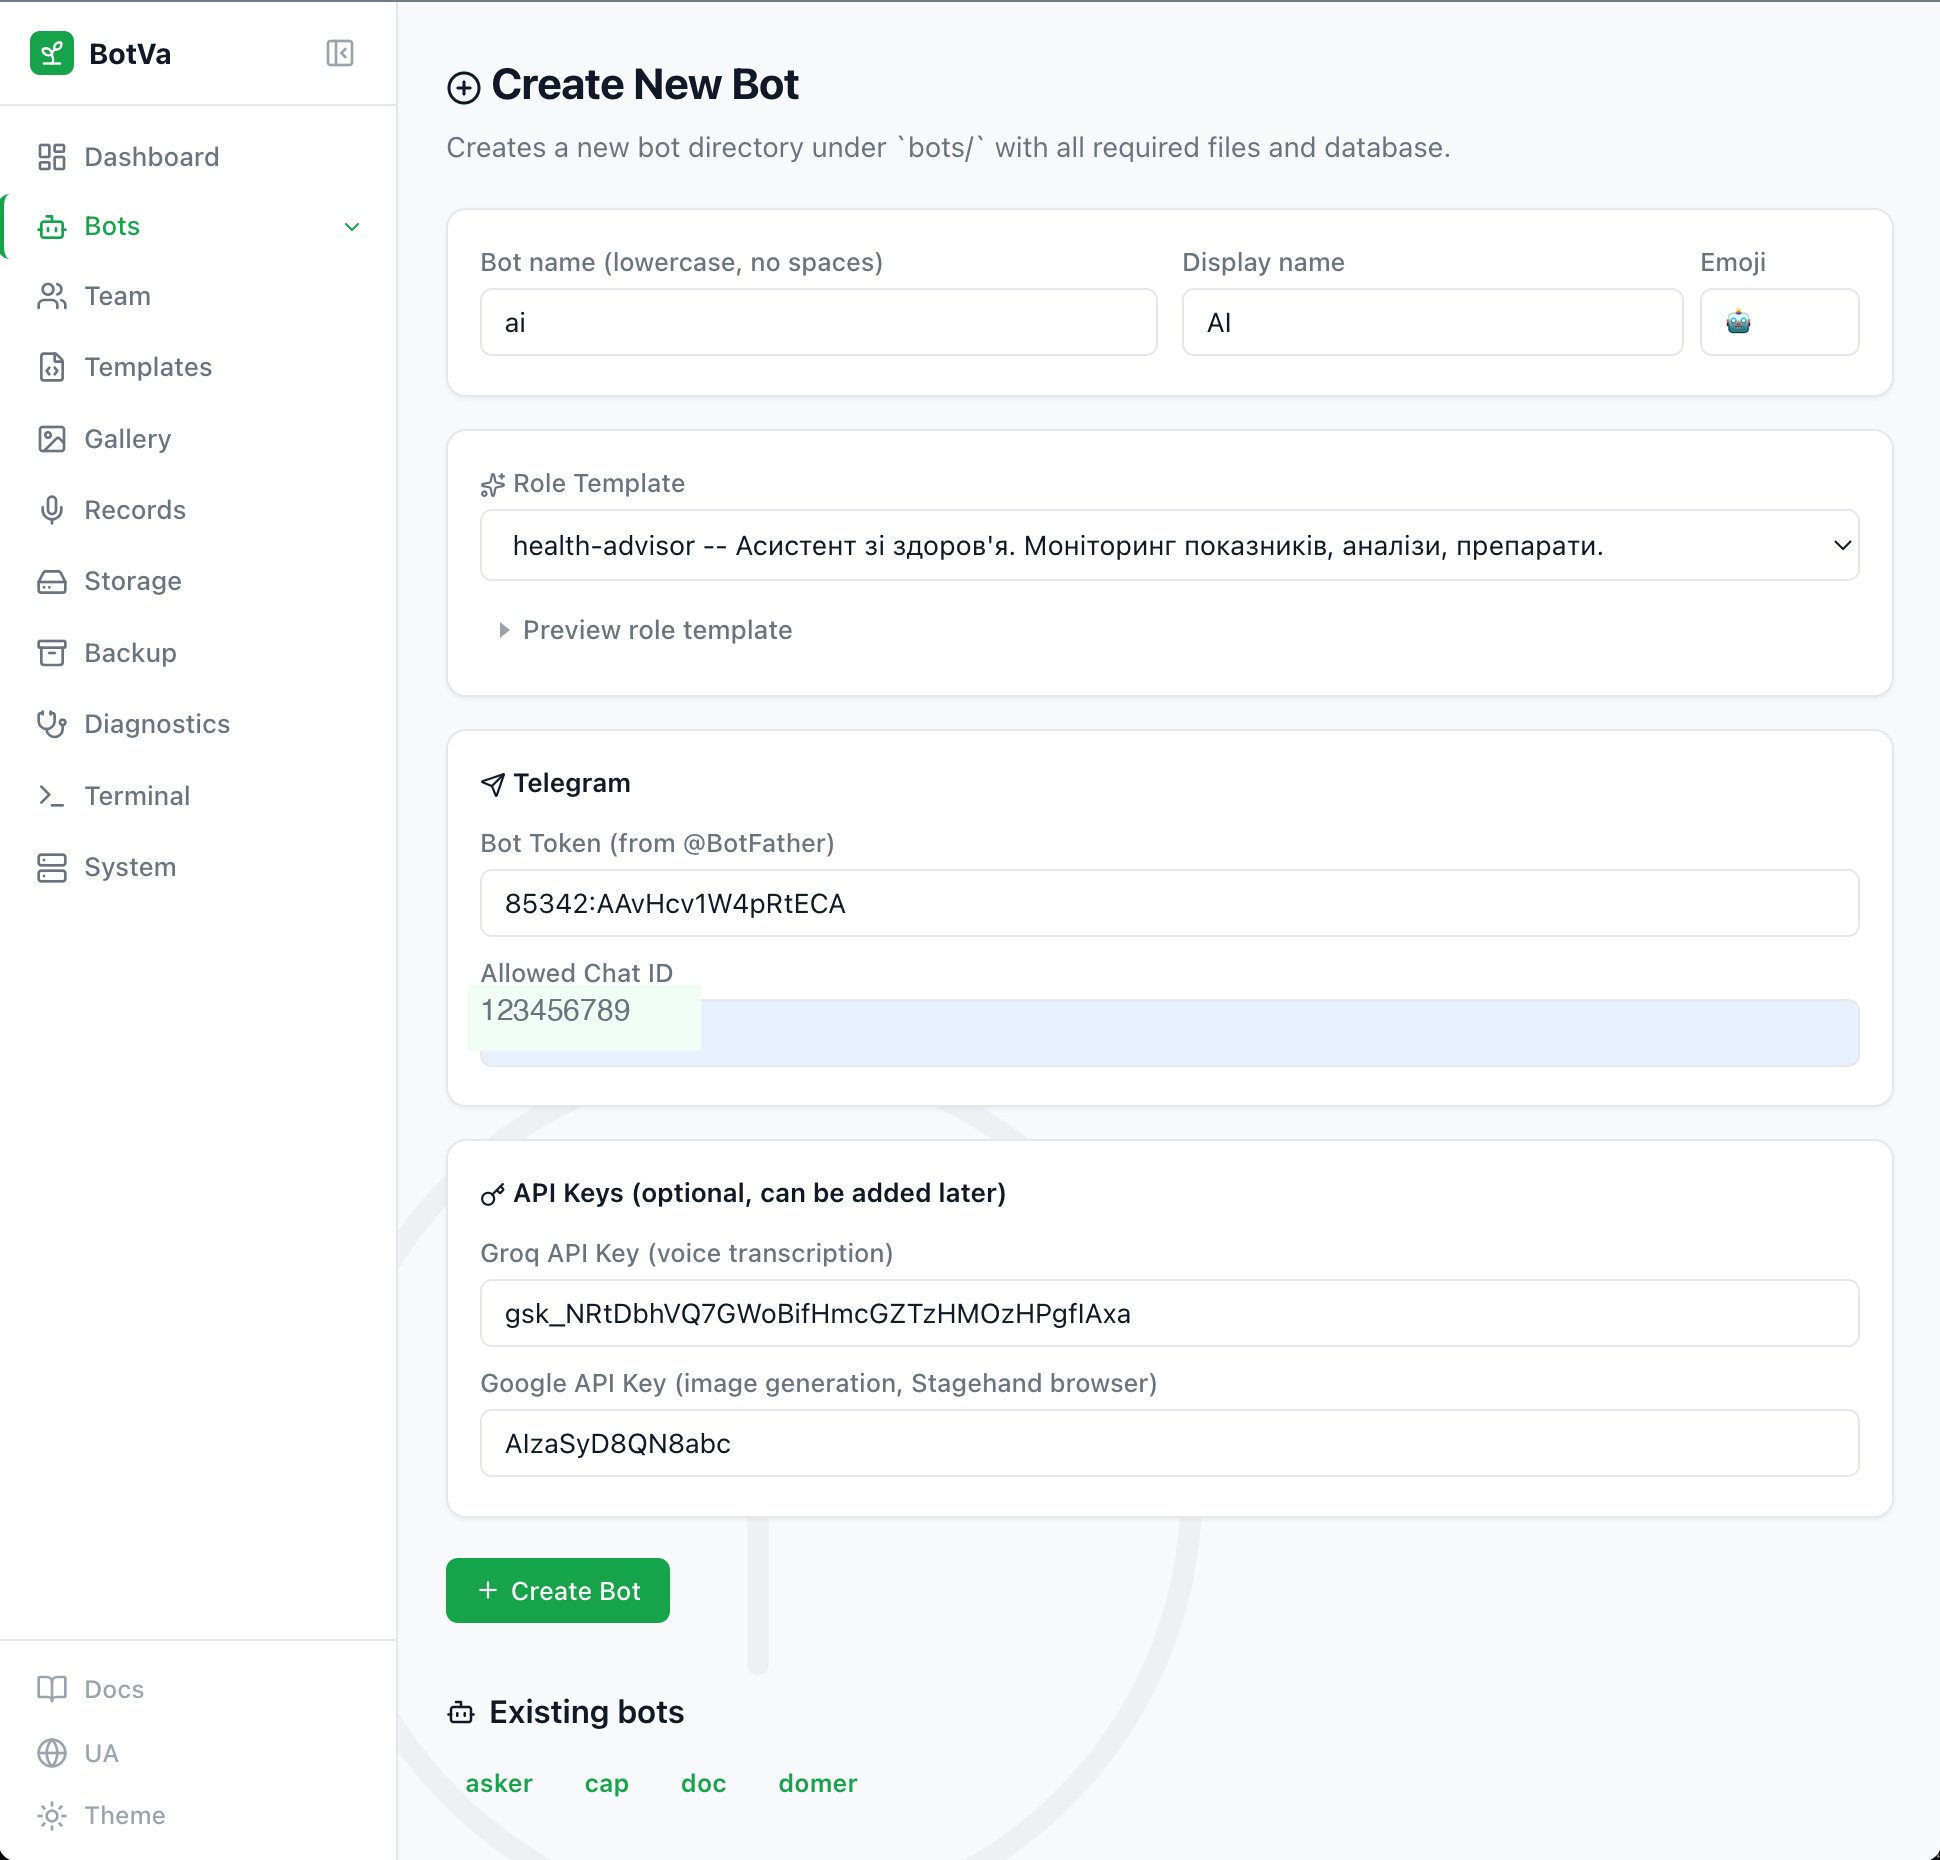
Task: Navigate to Team menu item
Action: point(117,296)
